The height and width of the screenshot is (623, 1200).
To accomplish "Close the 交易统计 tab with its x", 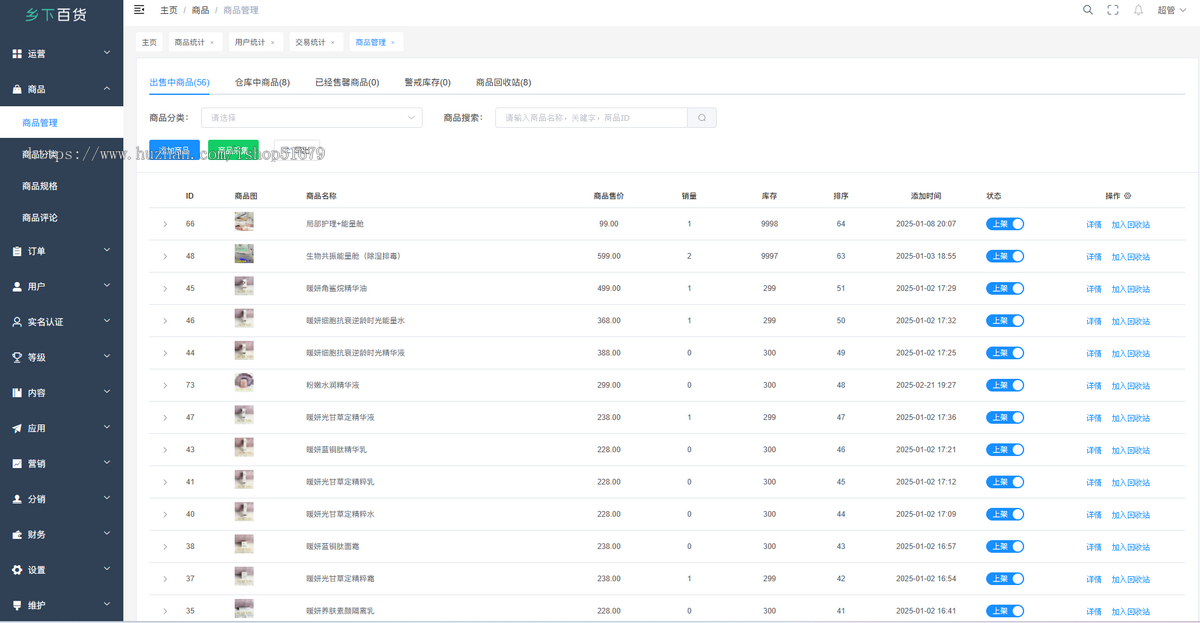I will click(x=332, y=43).
